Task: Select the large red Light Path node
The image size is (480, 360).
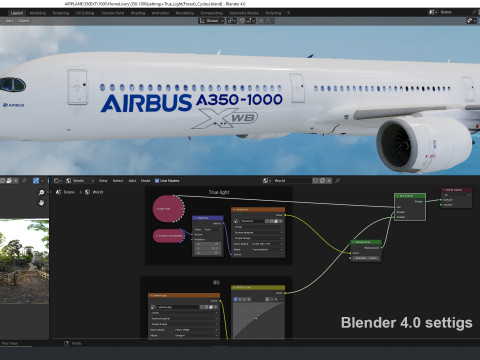Action: (168, 209)
